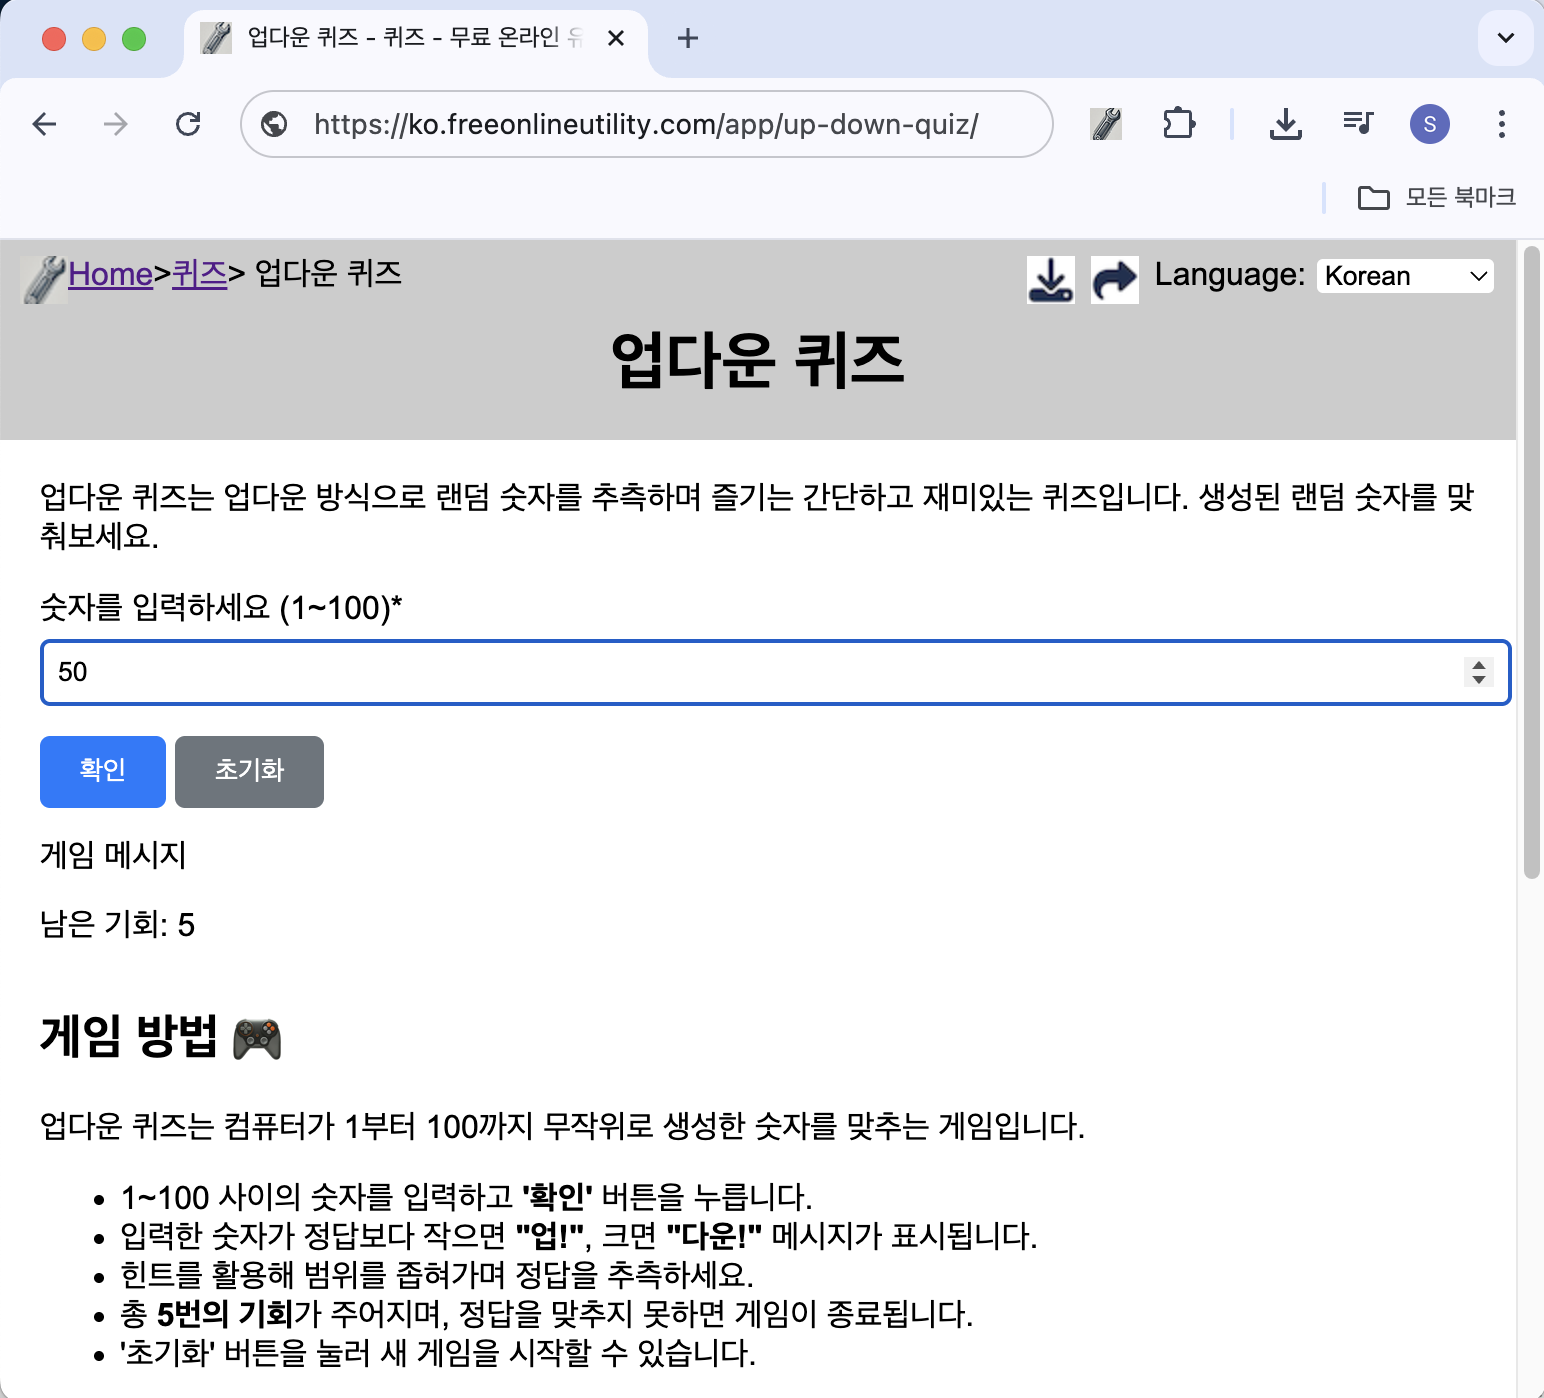Follow the Home breadcrumb link

click(110, 274)
